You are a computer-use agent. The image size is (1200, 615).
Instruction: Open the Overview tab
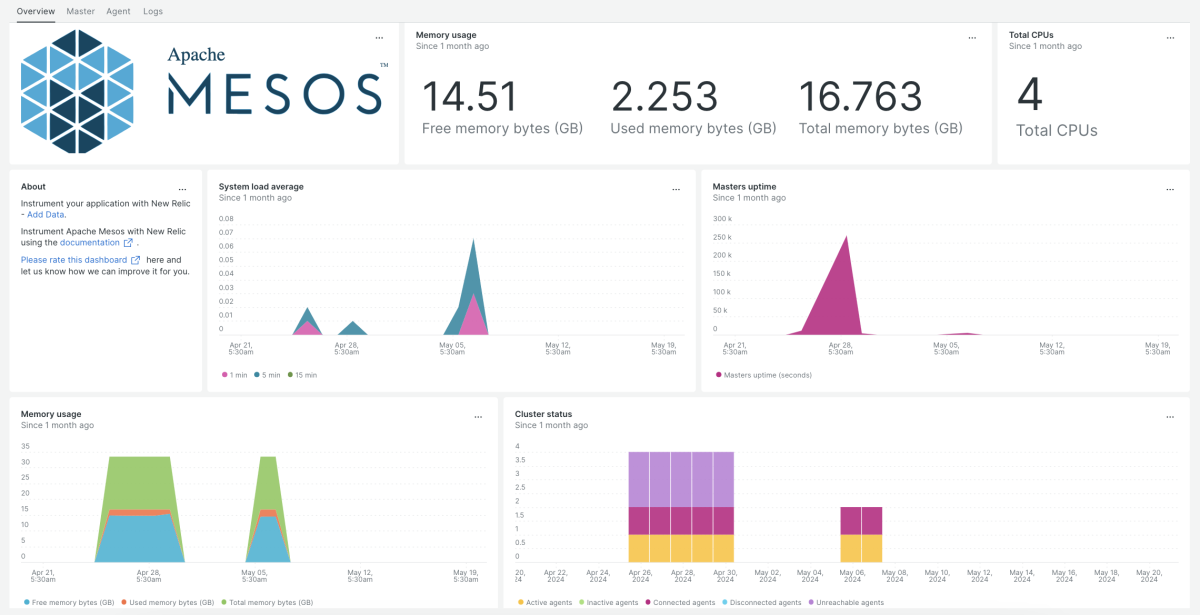[36, 11]
